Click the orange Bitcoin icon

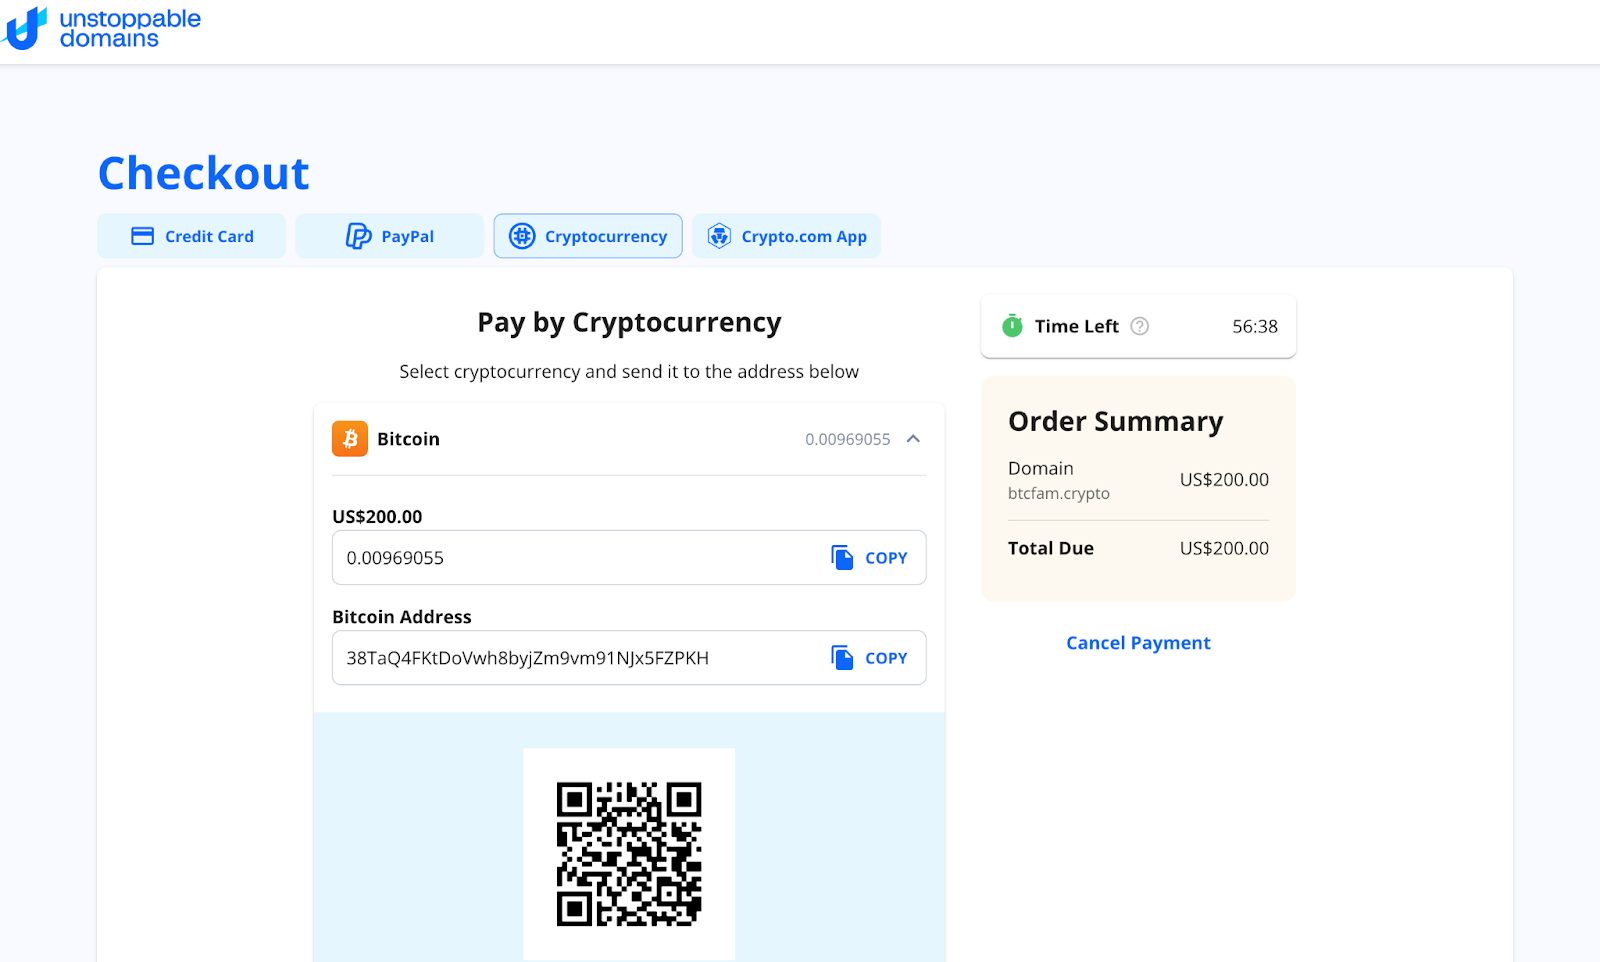[x=350, y=439]
